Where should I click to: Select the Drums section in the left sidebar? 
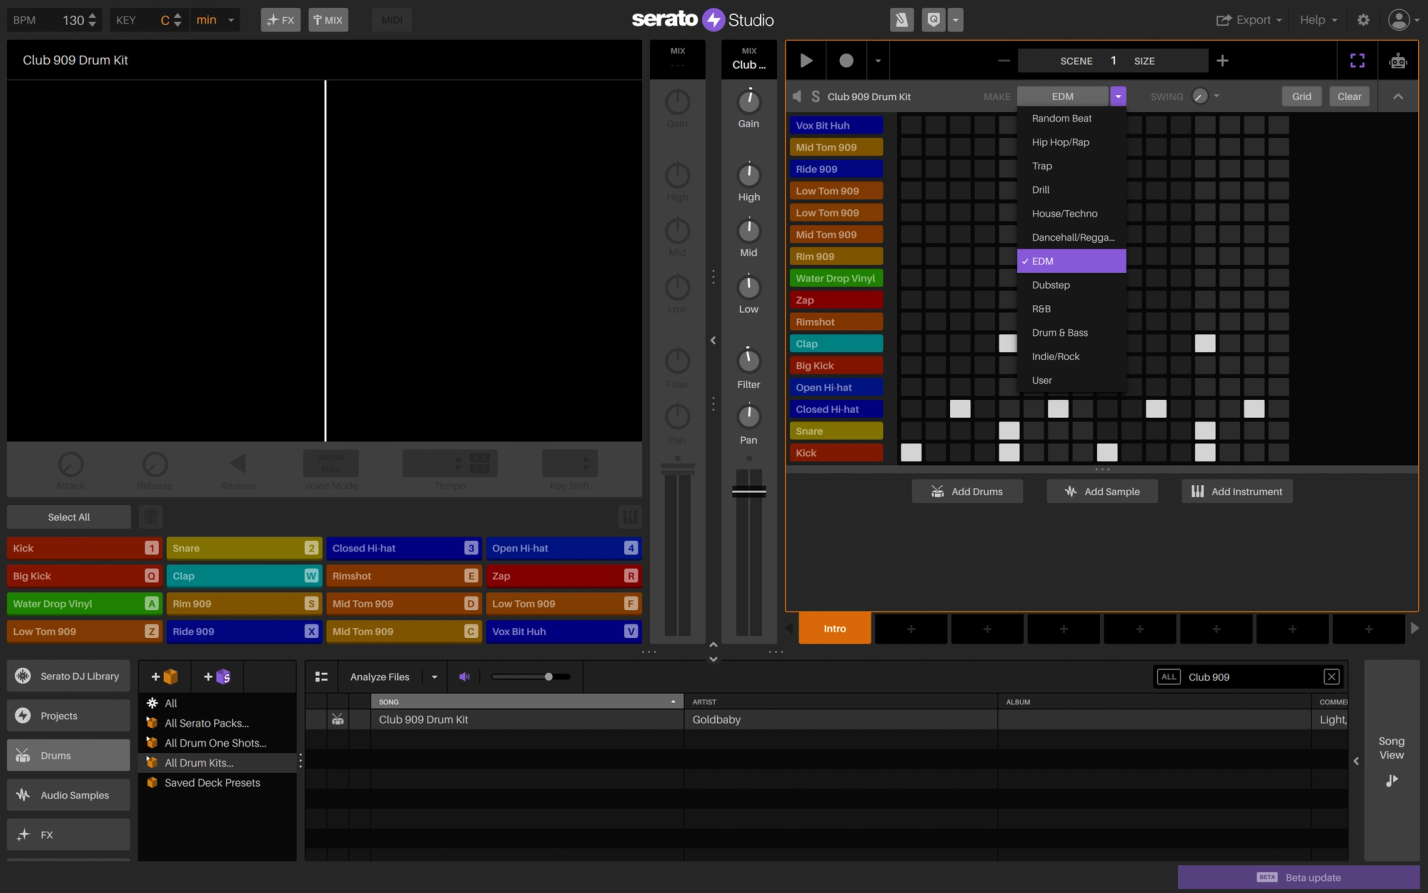pyautogui.click(x=68, y=755)
